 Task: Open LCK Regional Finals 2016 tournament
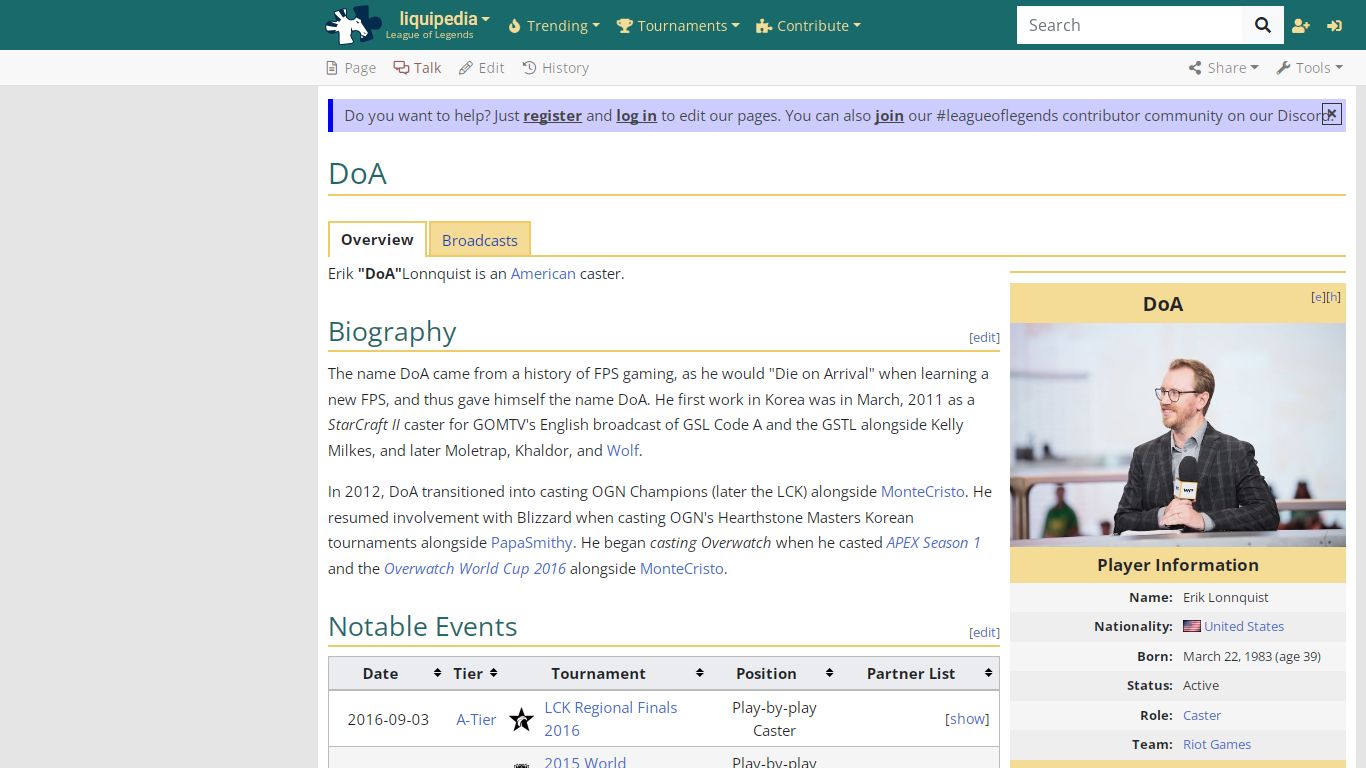click(x=610, y=719)
